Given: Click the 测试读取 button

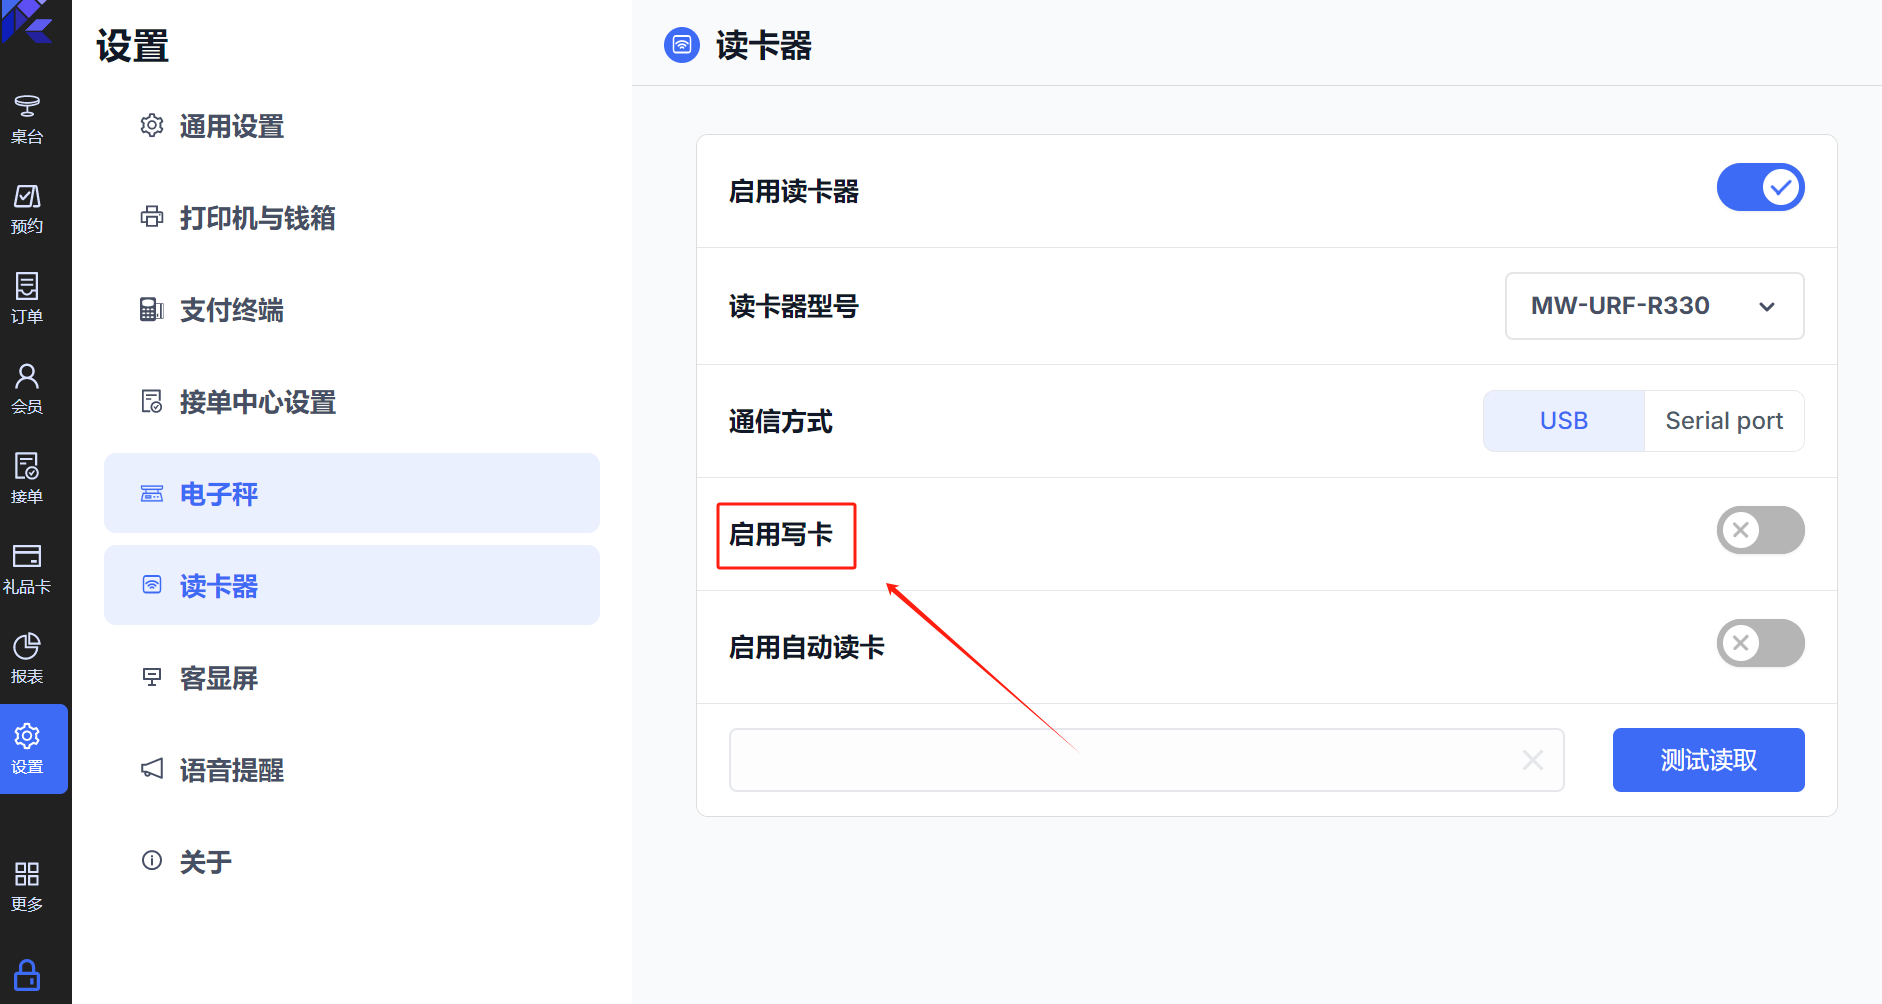Looking at the screenshot, I should coord(1708,760).
